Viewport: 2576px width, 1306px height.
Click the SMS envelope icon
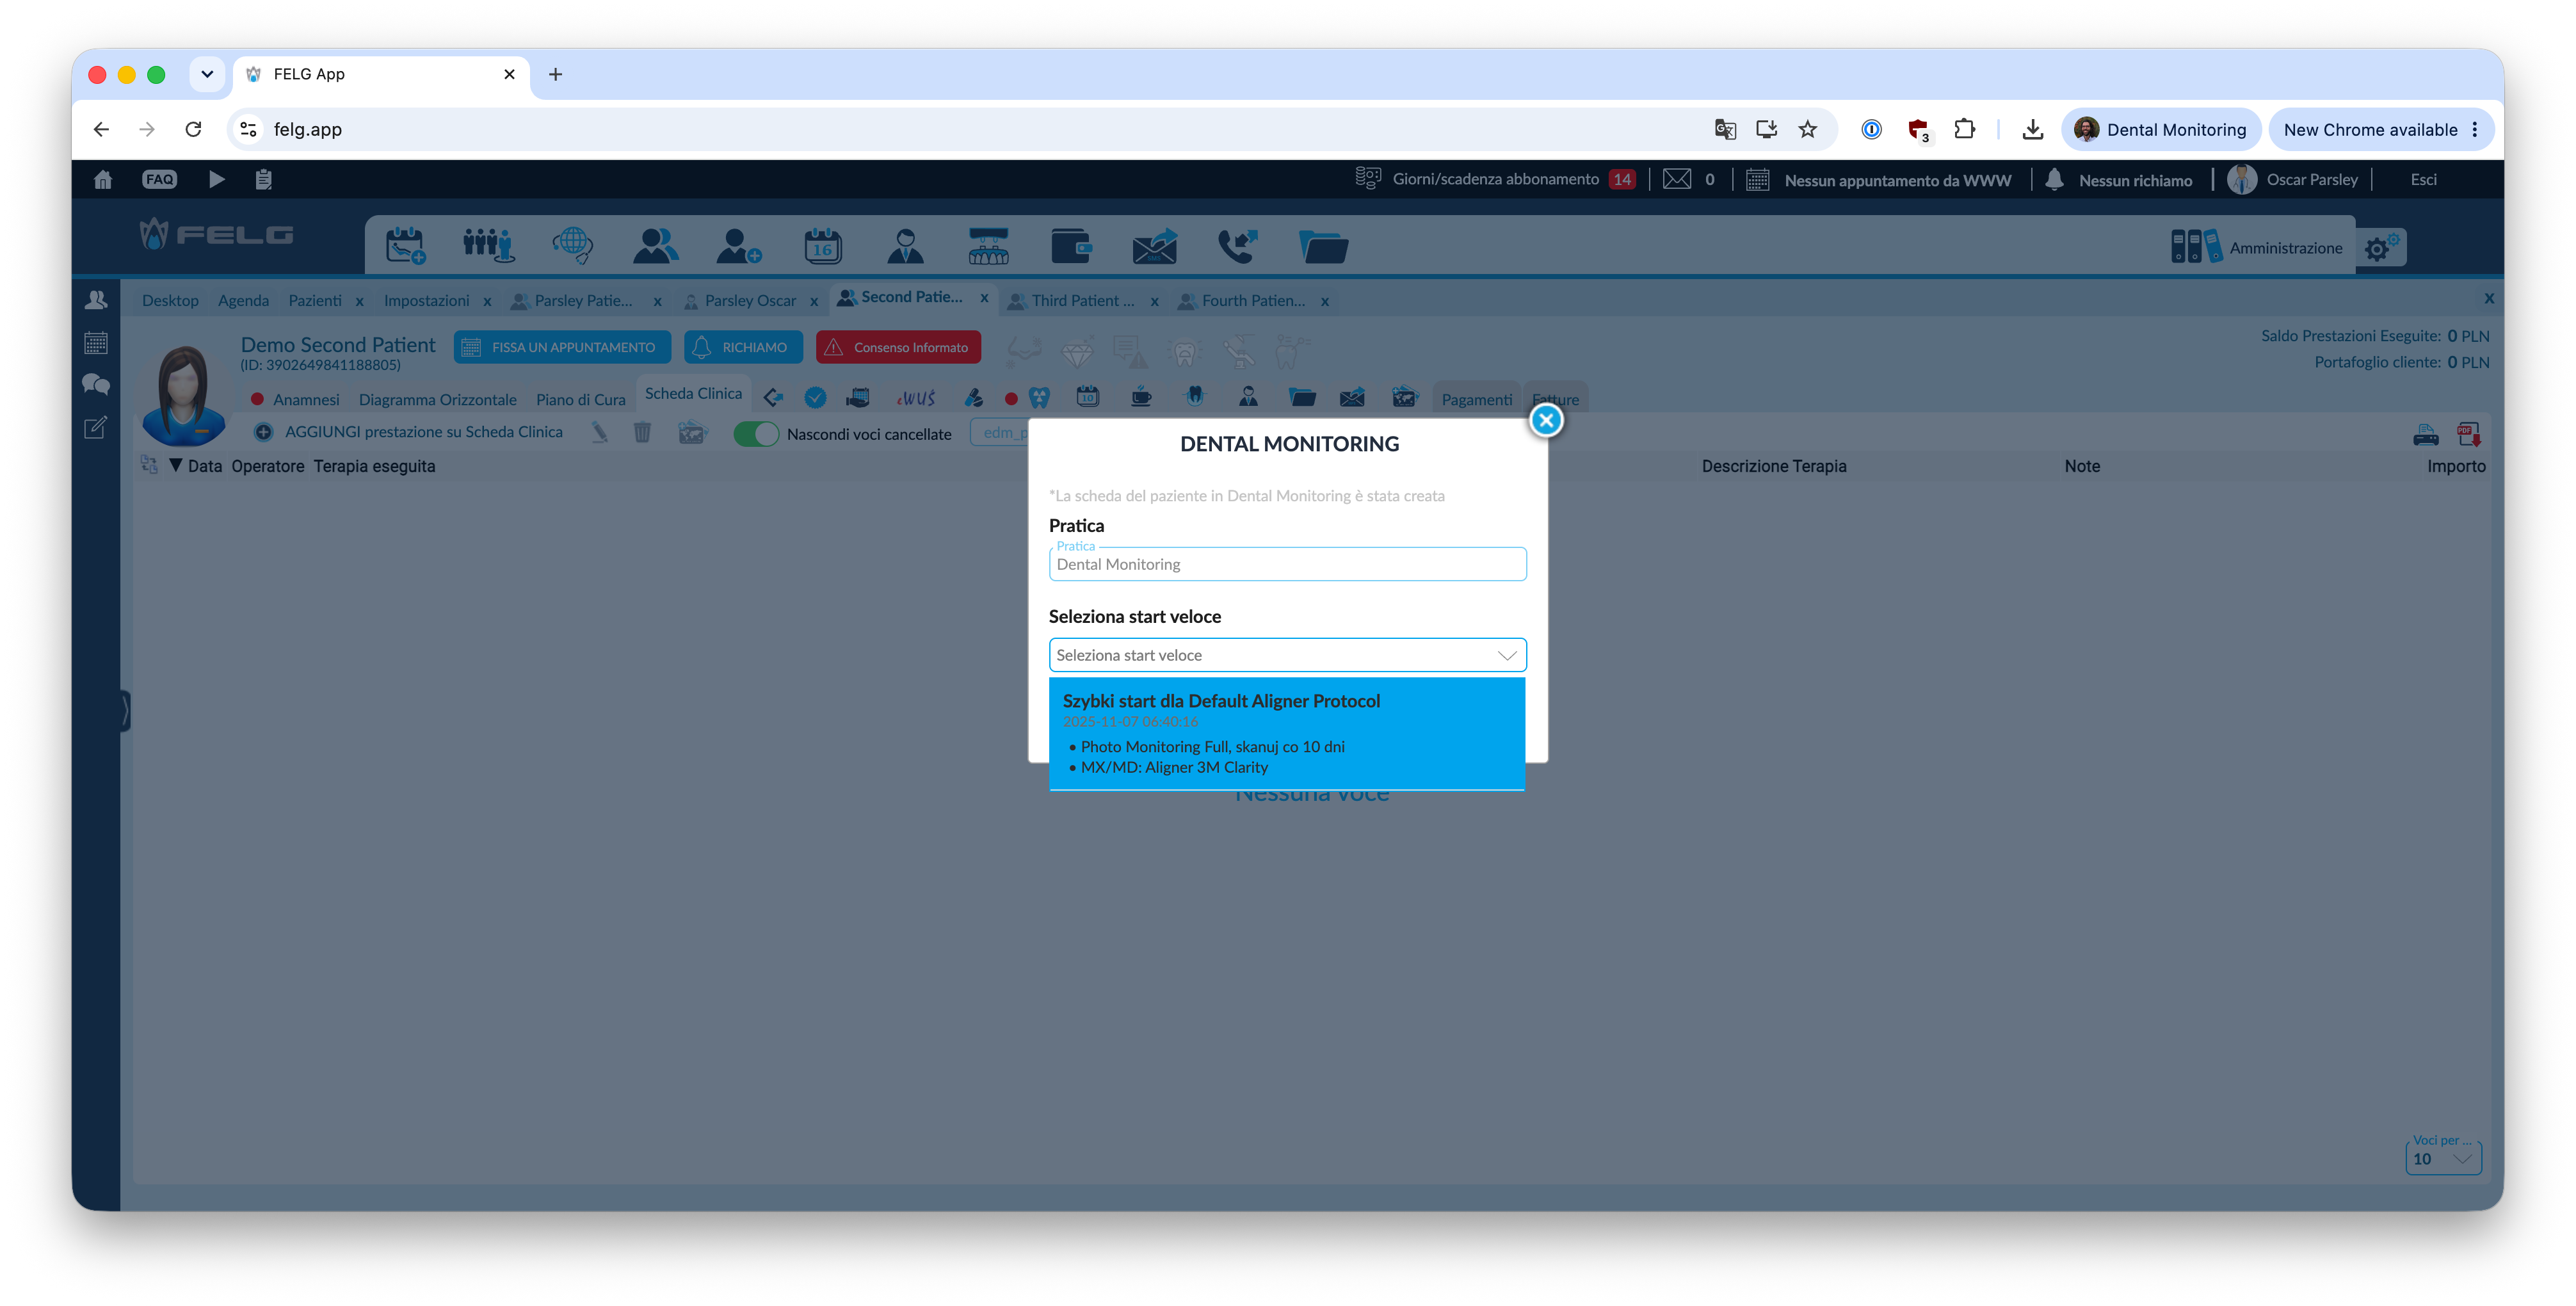click(1154, 245)
